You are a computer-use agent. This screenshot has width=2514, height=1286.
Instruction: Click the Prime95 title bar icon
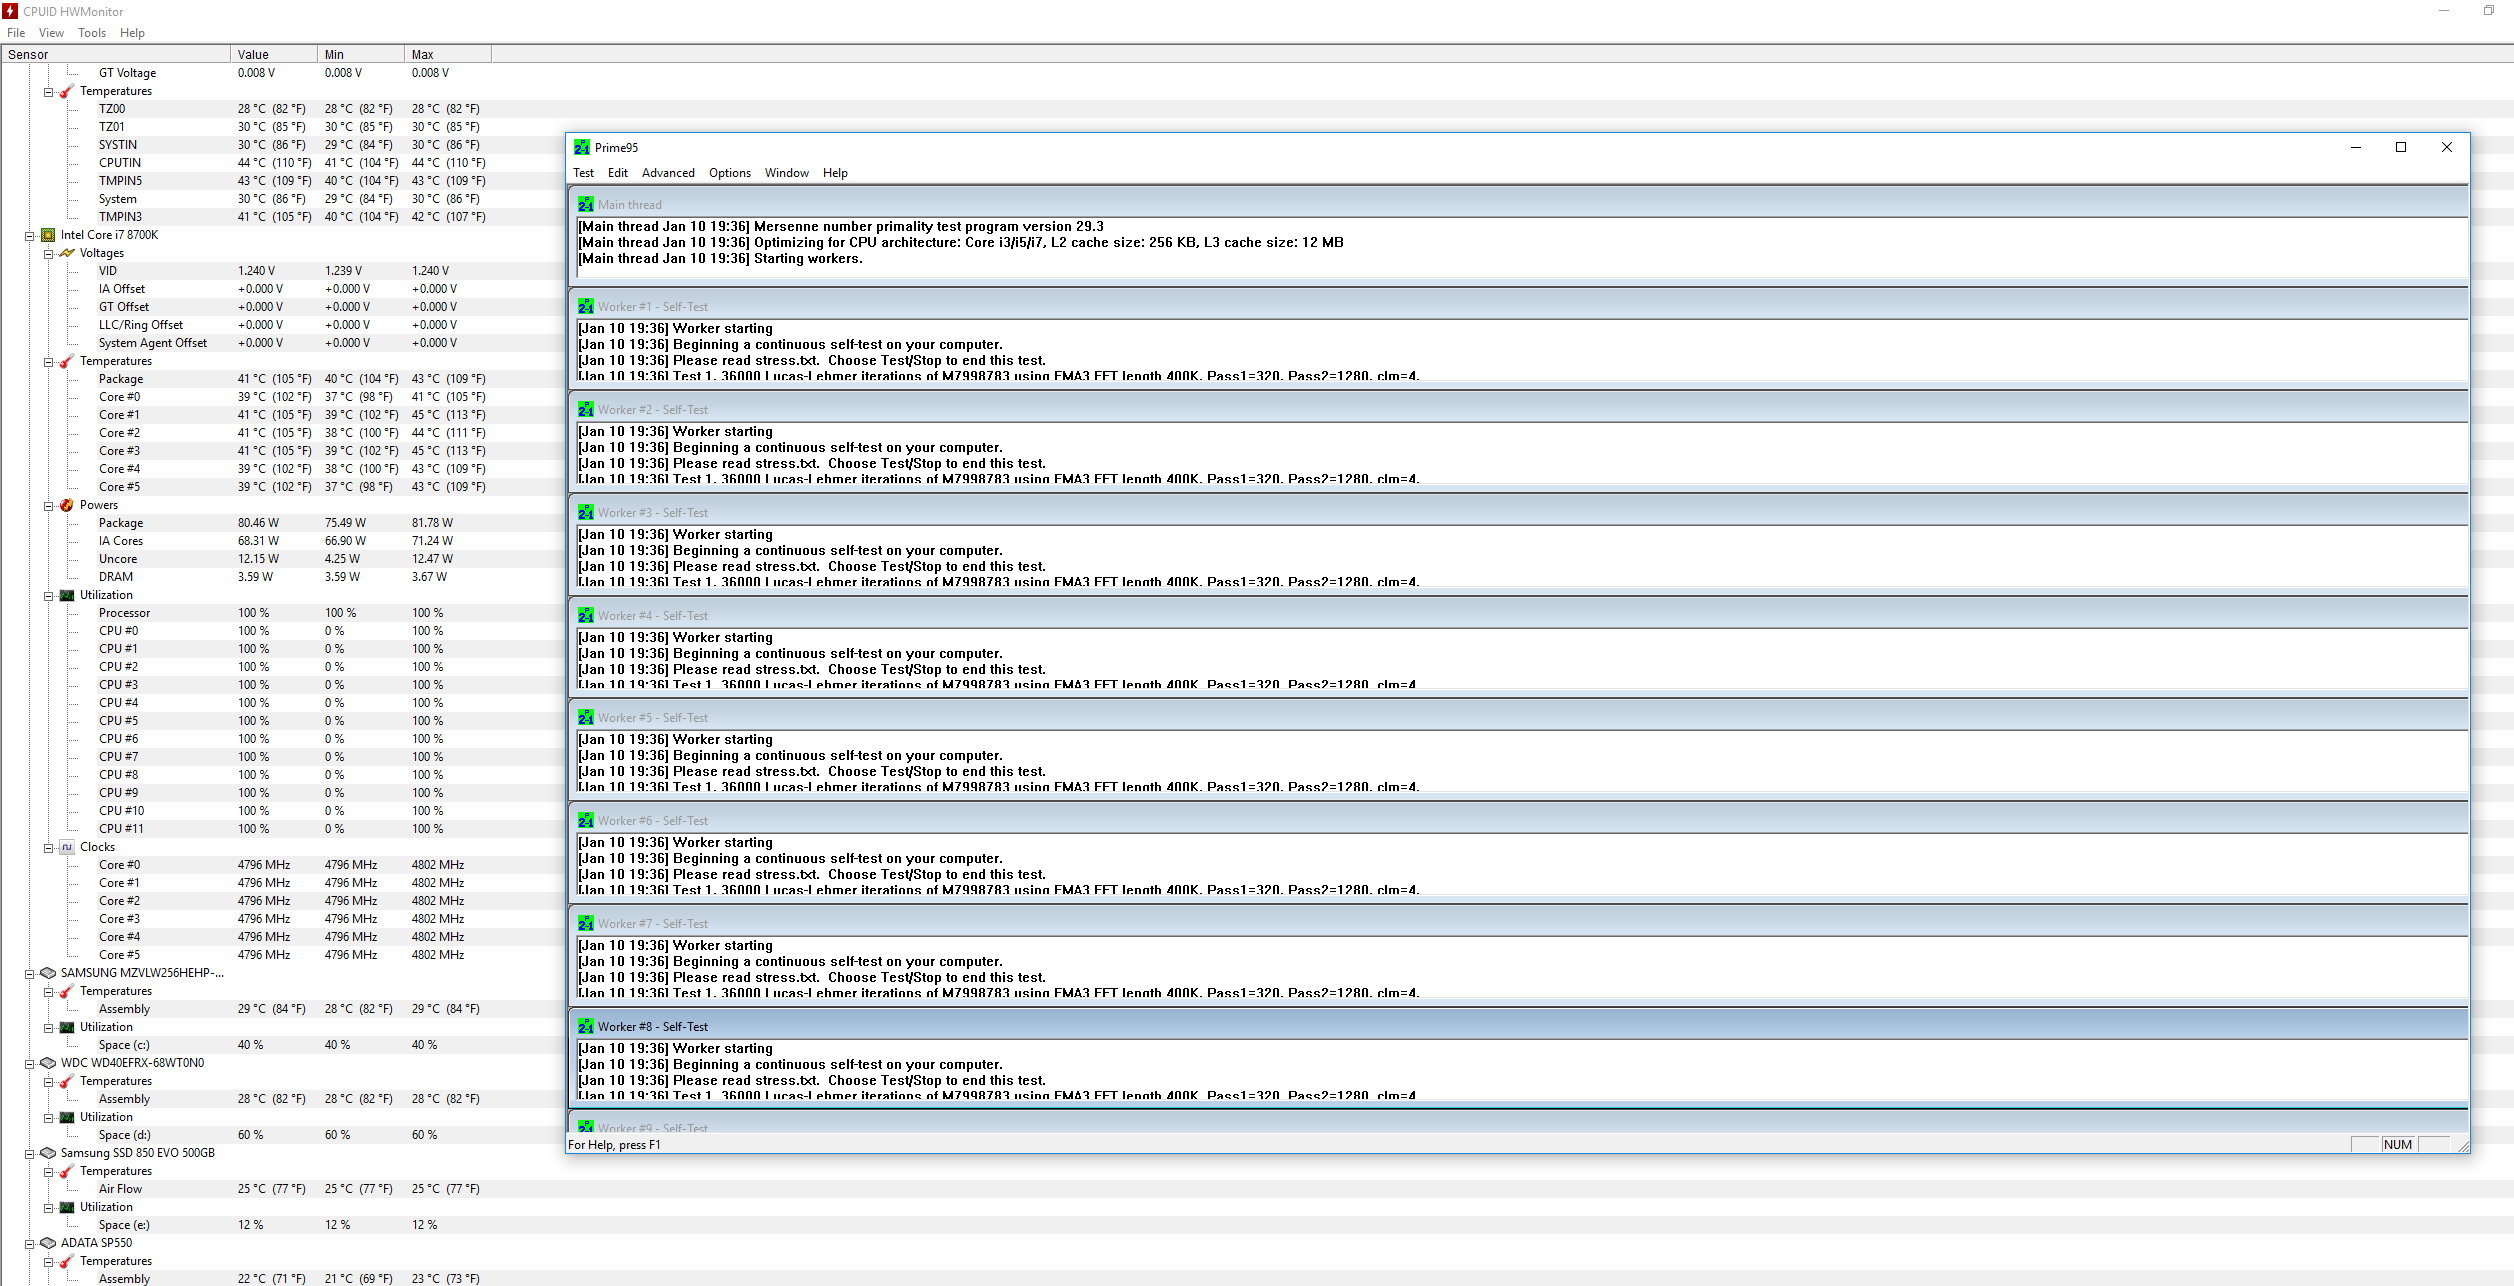581,147
